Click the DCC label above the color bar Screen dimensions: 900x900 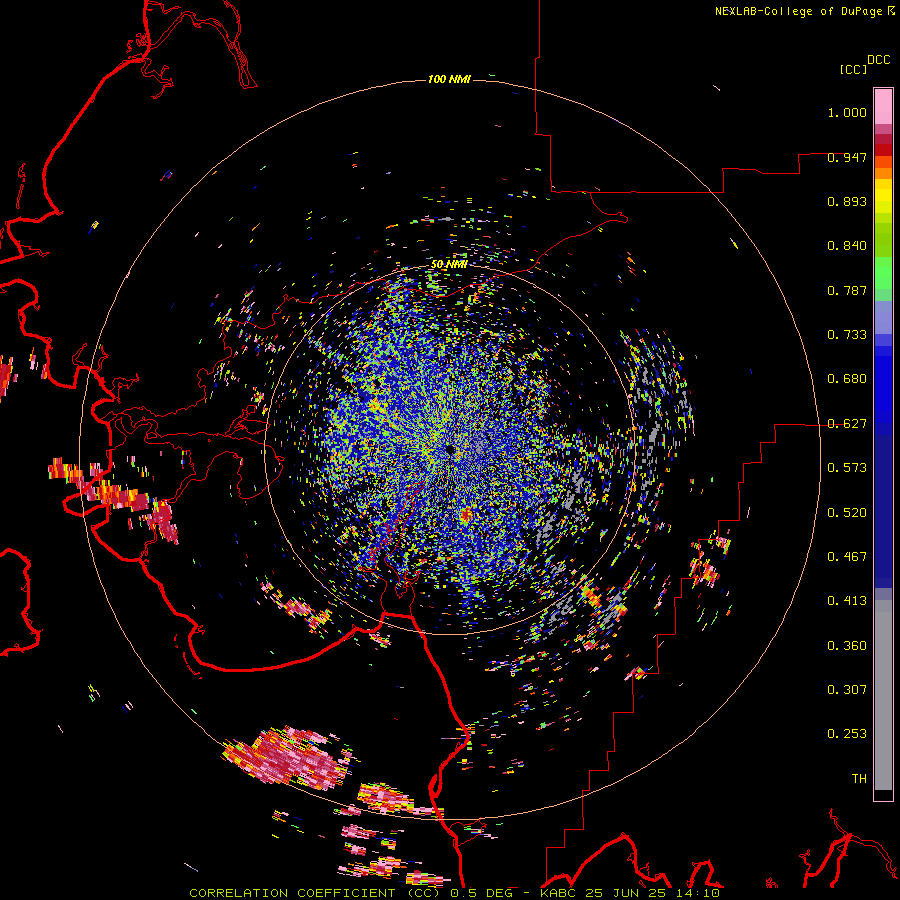pos(879,60)
